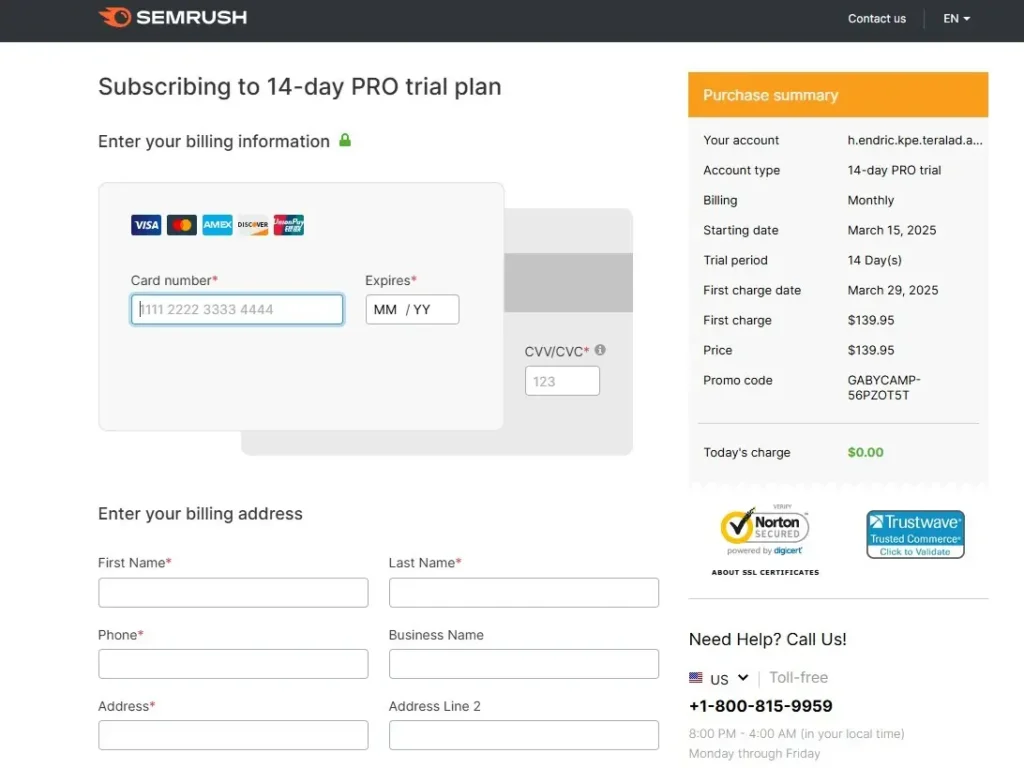
Task: Open the Contact us link
Action: (x=876, y=18)
